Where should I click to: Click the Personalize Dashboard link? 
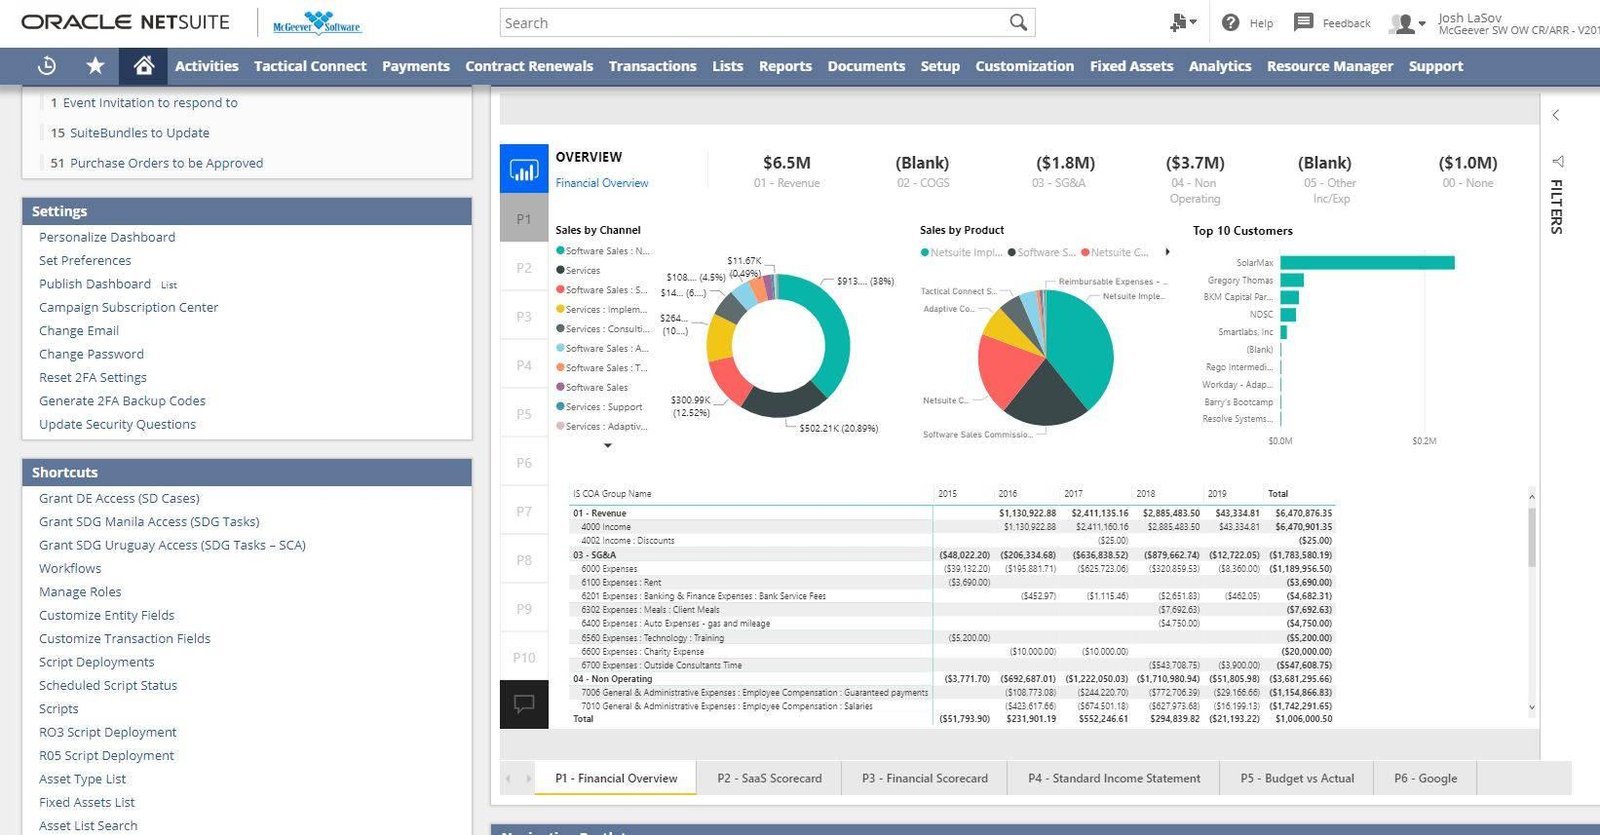(107, 237)
